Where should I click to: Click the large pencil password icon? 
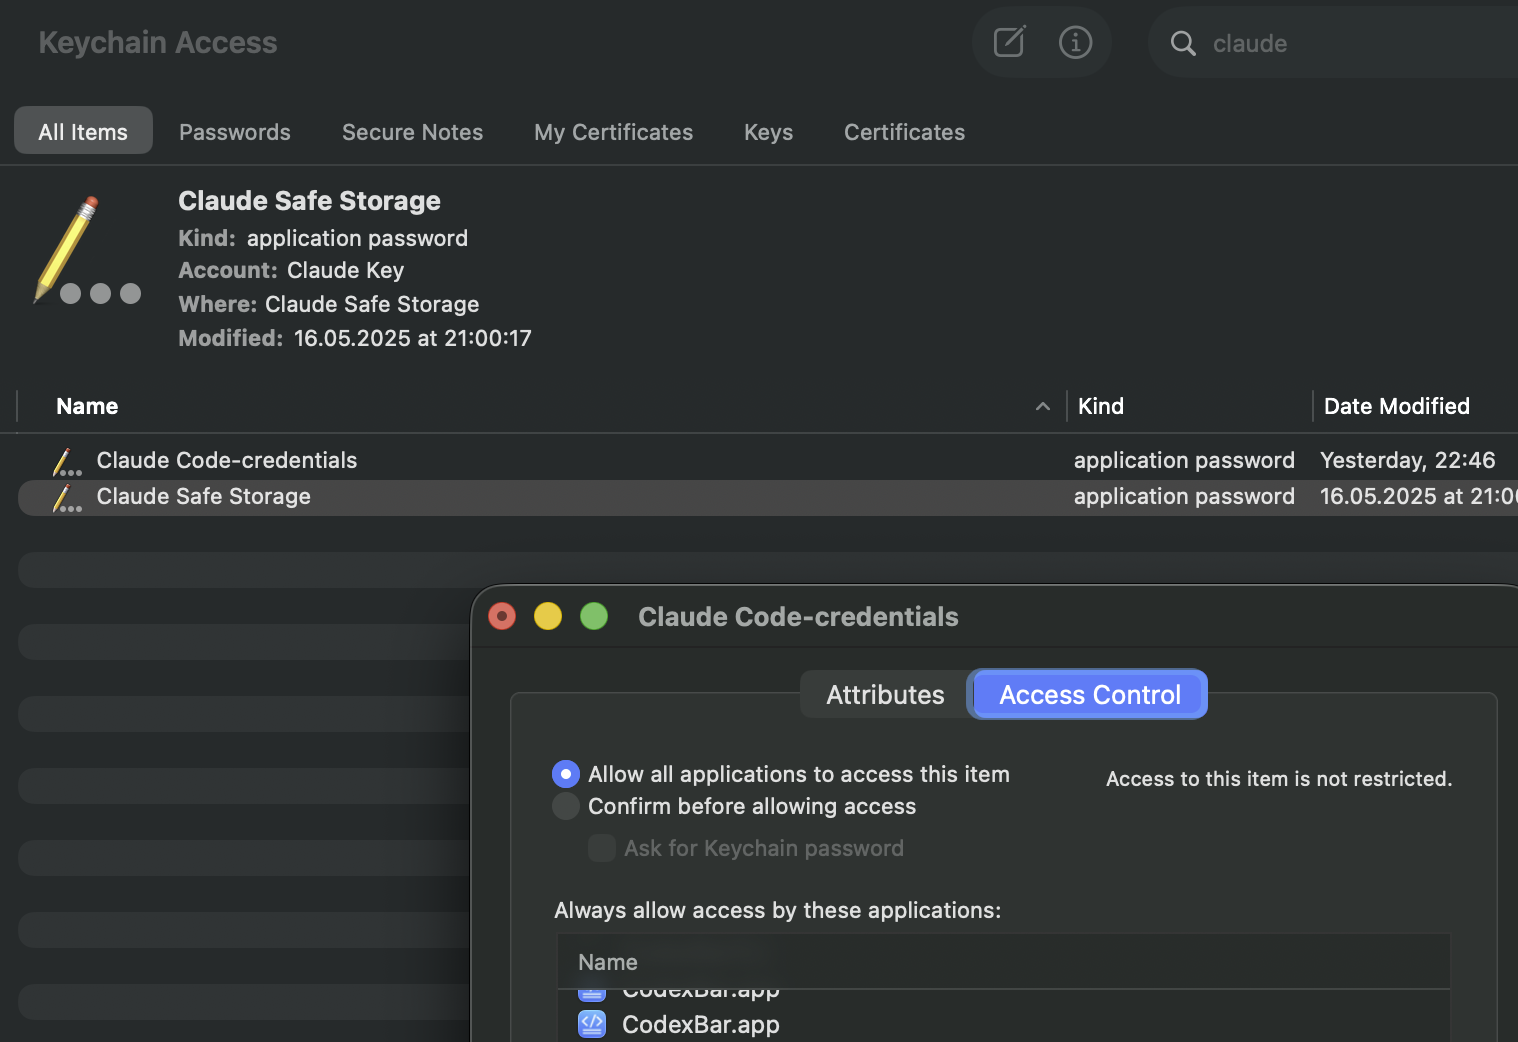[87, 250]
